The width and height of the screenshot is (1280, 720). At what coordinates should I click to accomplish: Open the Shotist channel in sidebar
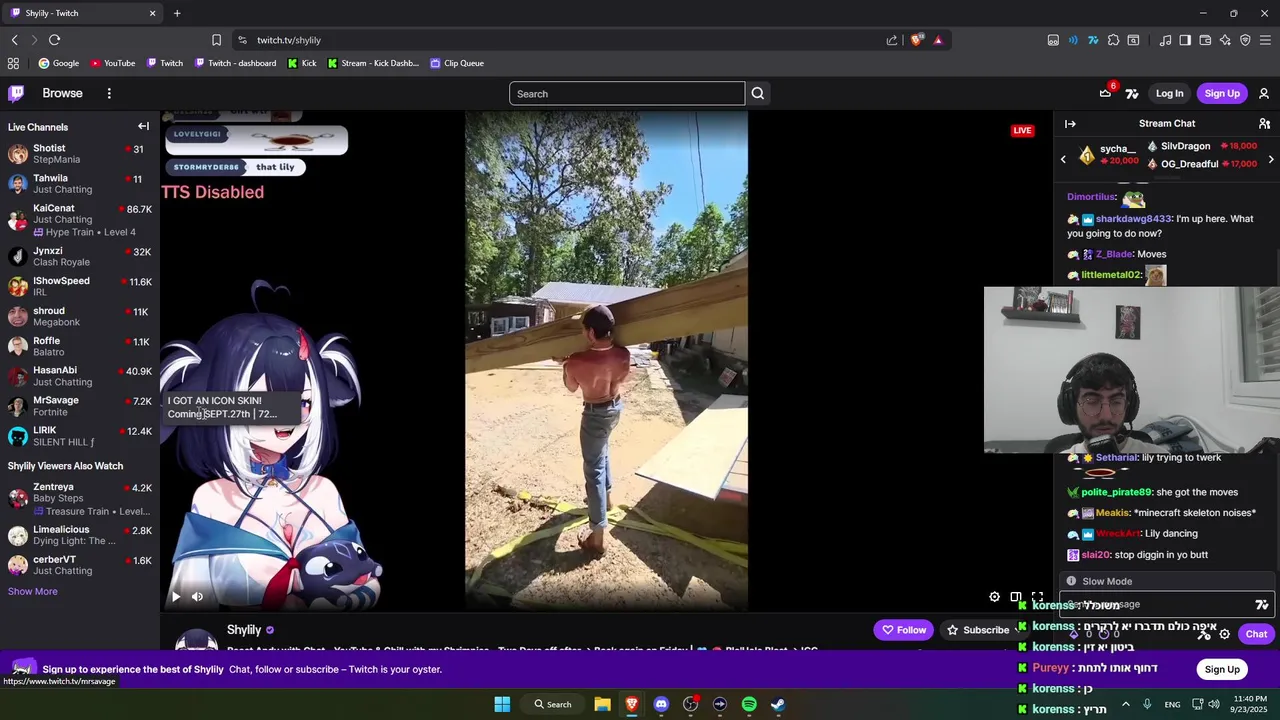point(80,154)
